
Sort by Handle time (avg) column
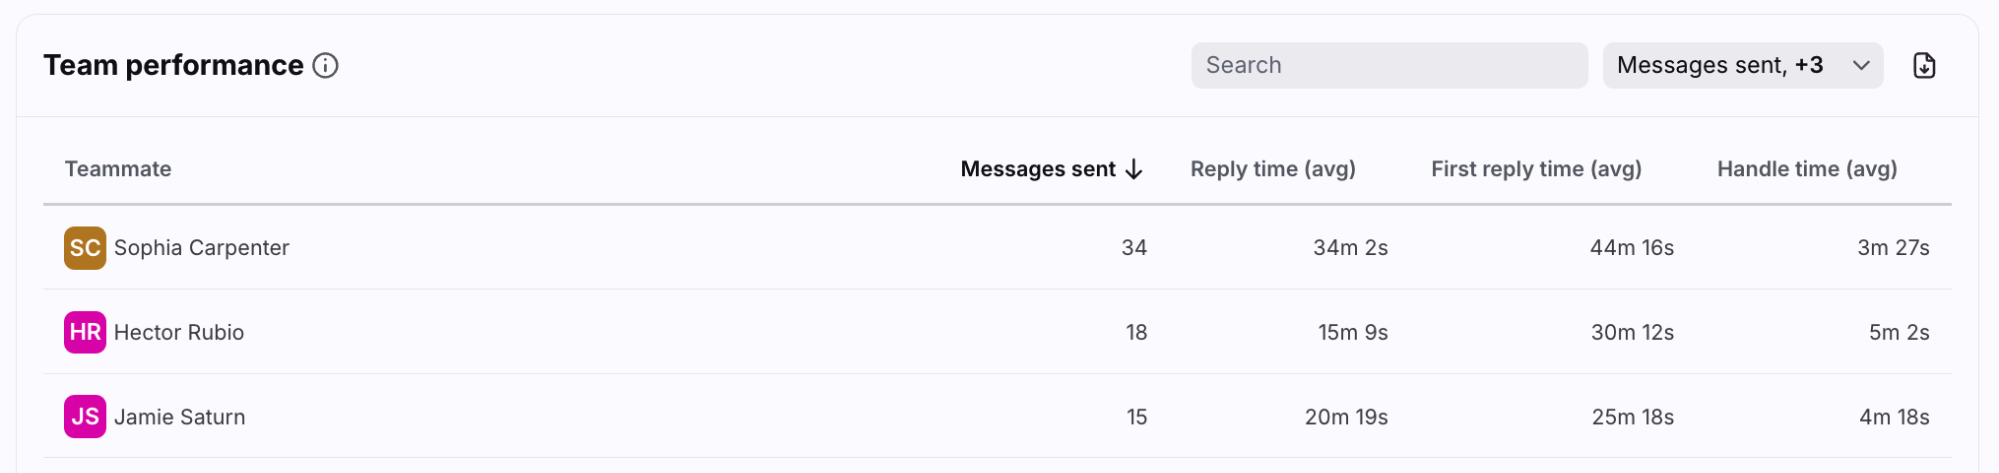coord(1807,169)
